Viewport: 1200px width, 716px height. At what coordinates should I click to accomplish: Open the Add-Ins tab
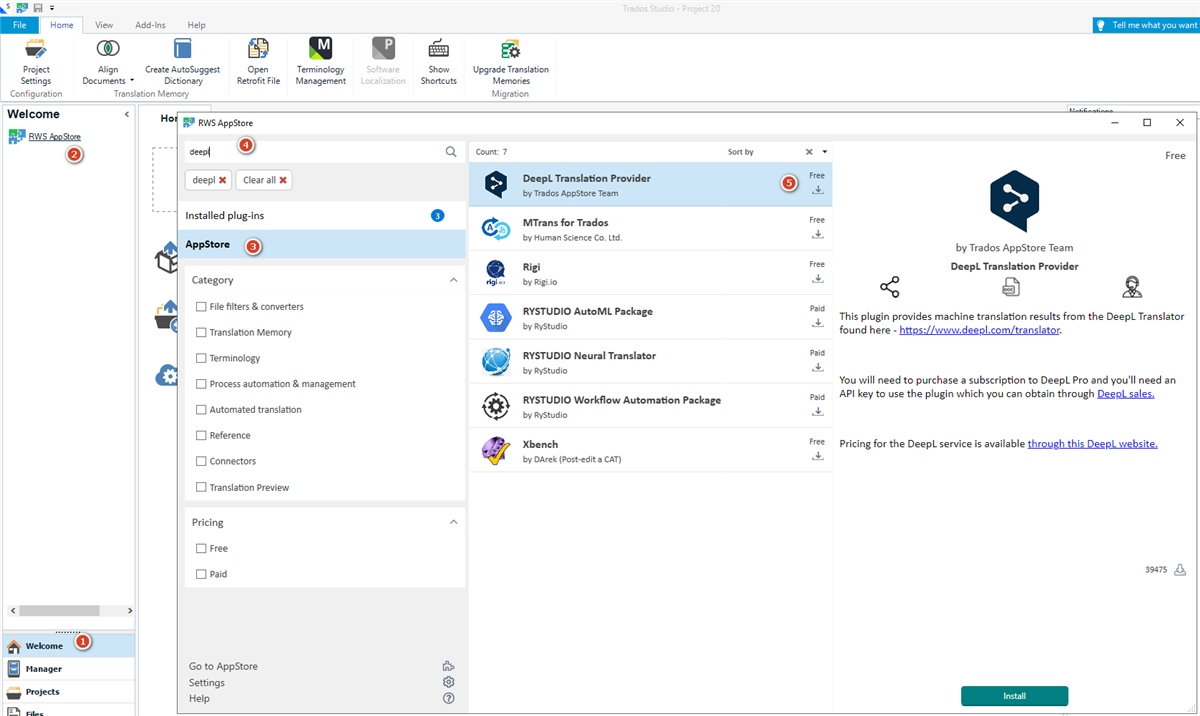click(x=150, y=25)
